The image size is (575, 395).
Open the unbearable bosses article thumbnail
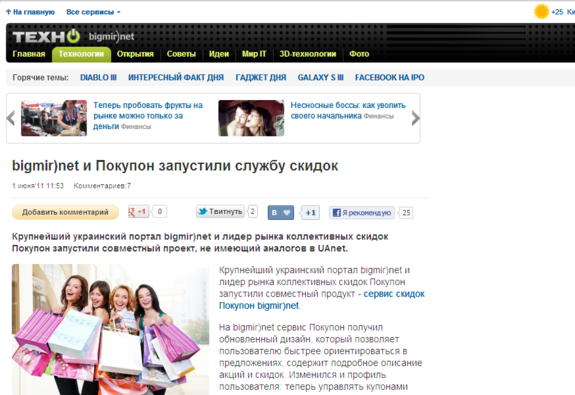(x=251, y=118)
